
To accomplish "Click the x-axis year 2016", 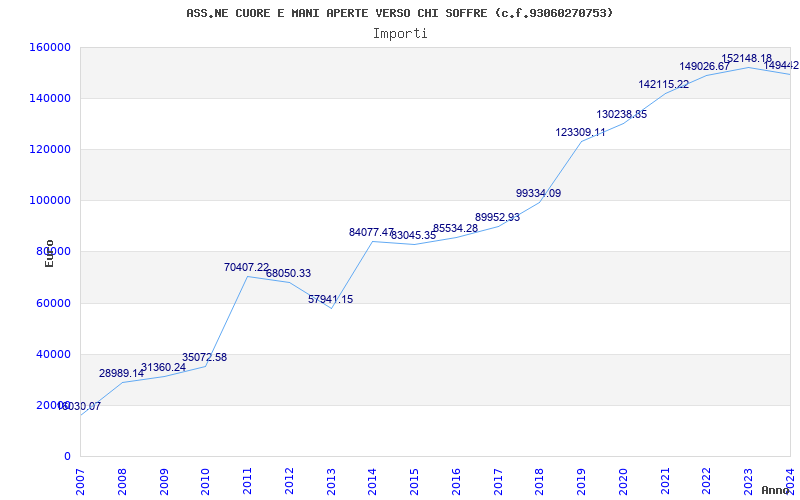I will (456, 482).
